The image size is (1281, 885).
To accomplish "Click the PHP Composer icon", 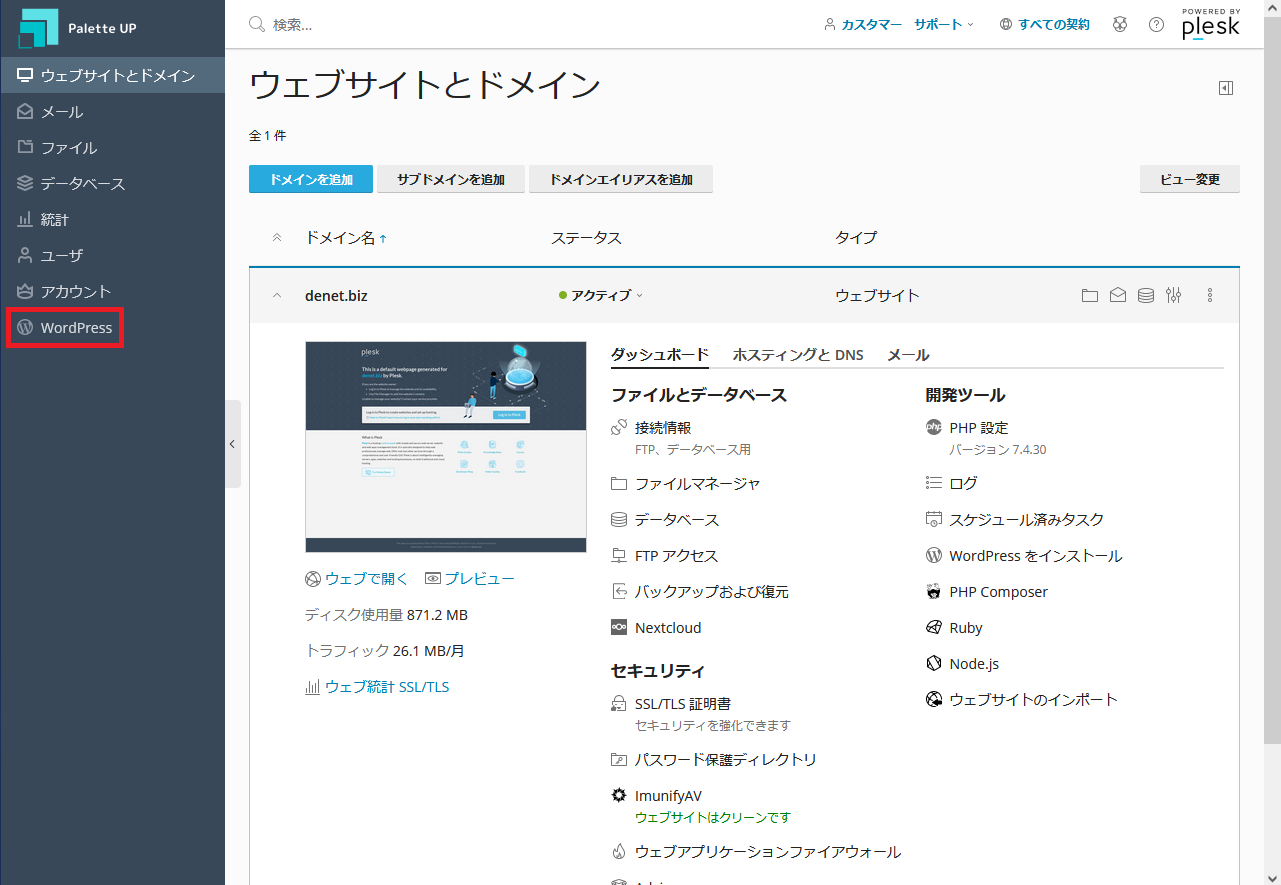I will (934, 591).
